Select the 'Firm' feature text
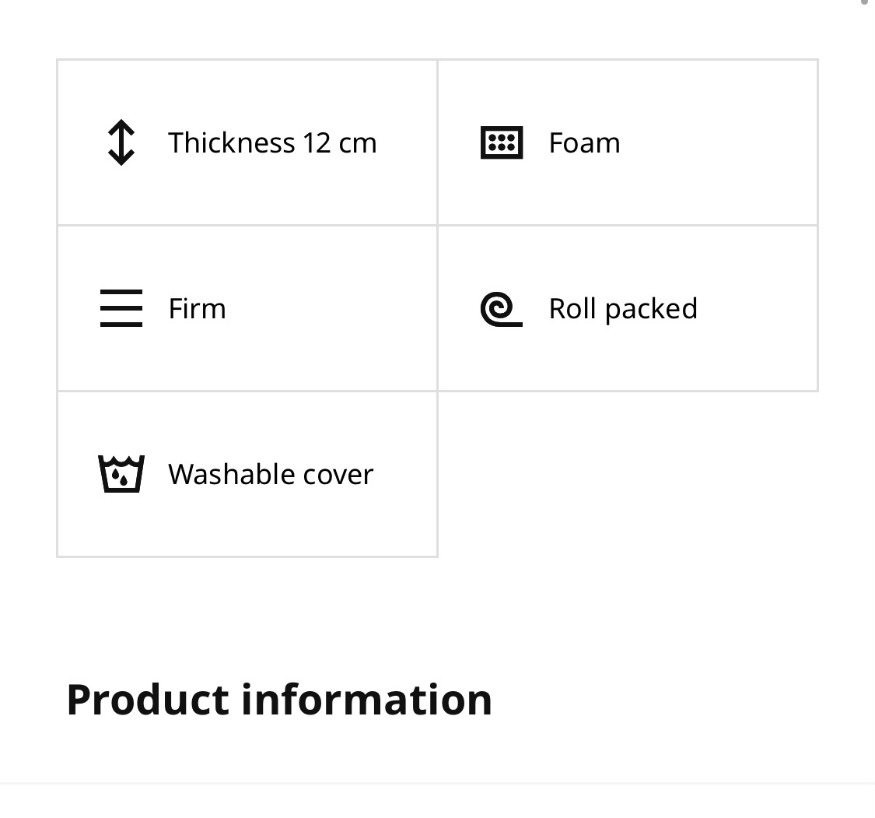This screenshot has height=818, width=875. [x=197, y=309]
